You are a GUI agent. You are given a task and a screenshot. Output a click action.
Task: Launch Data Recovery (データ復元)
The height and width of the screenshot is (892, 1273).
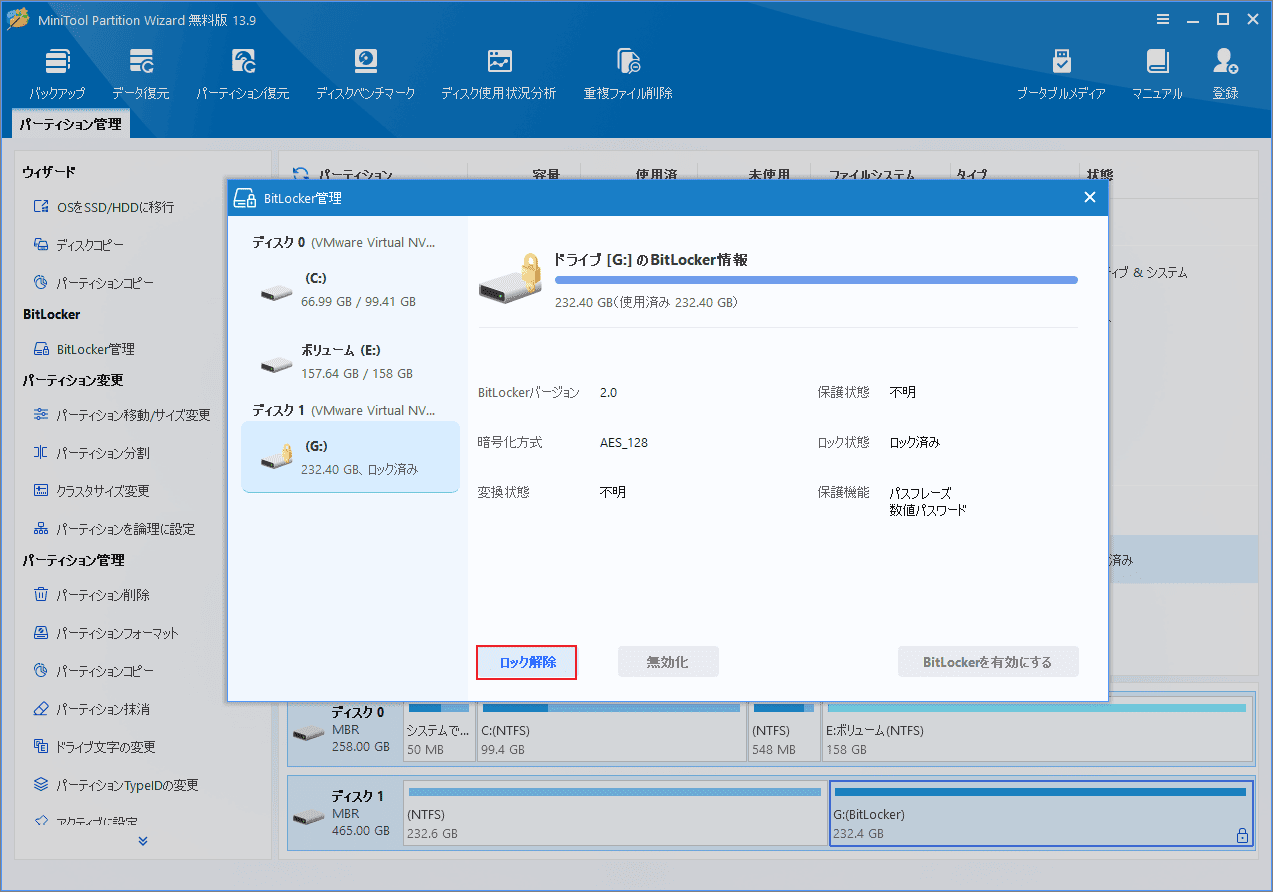click(141, 73)
